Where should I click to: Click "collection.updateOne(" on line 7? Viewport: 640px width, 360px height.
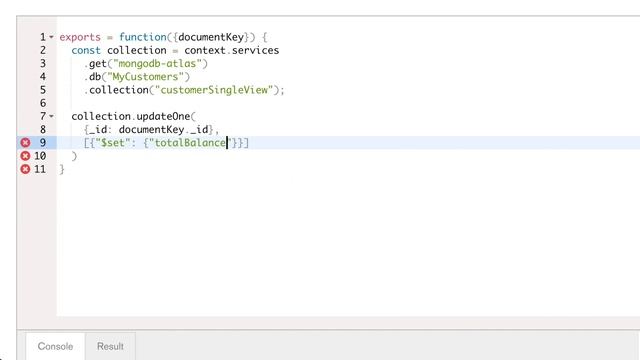click(133, 116)
